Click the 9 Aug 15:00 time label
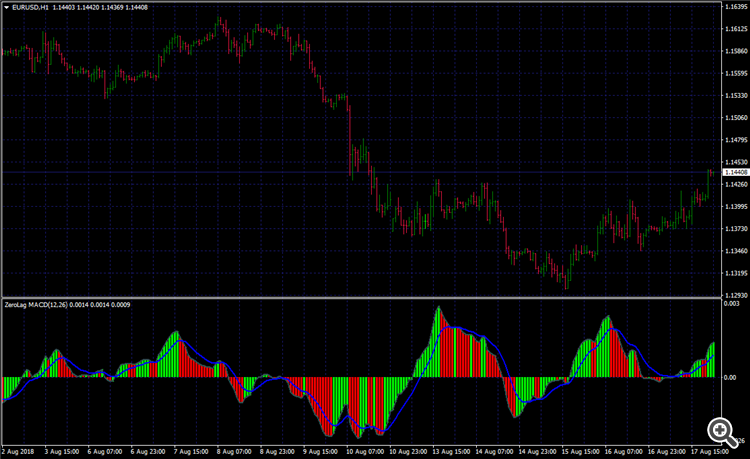 click(320, 452)
